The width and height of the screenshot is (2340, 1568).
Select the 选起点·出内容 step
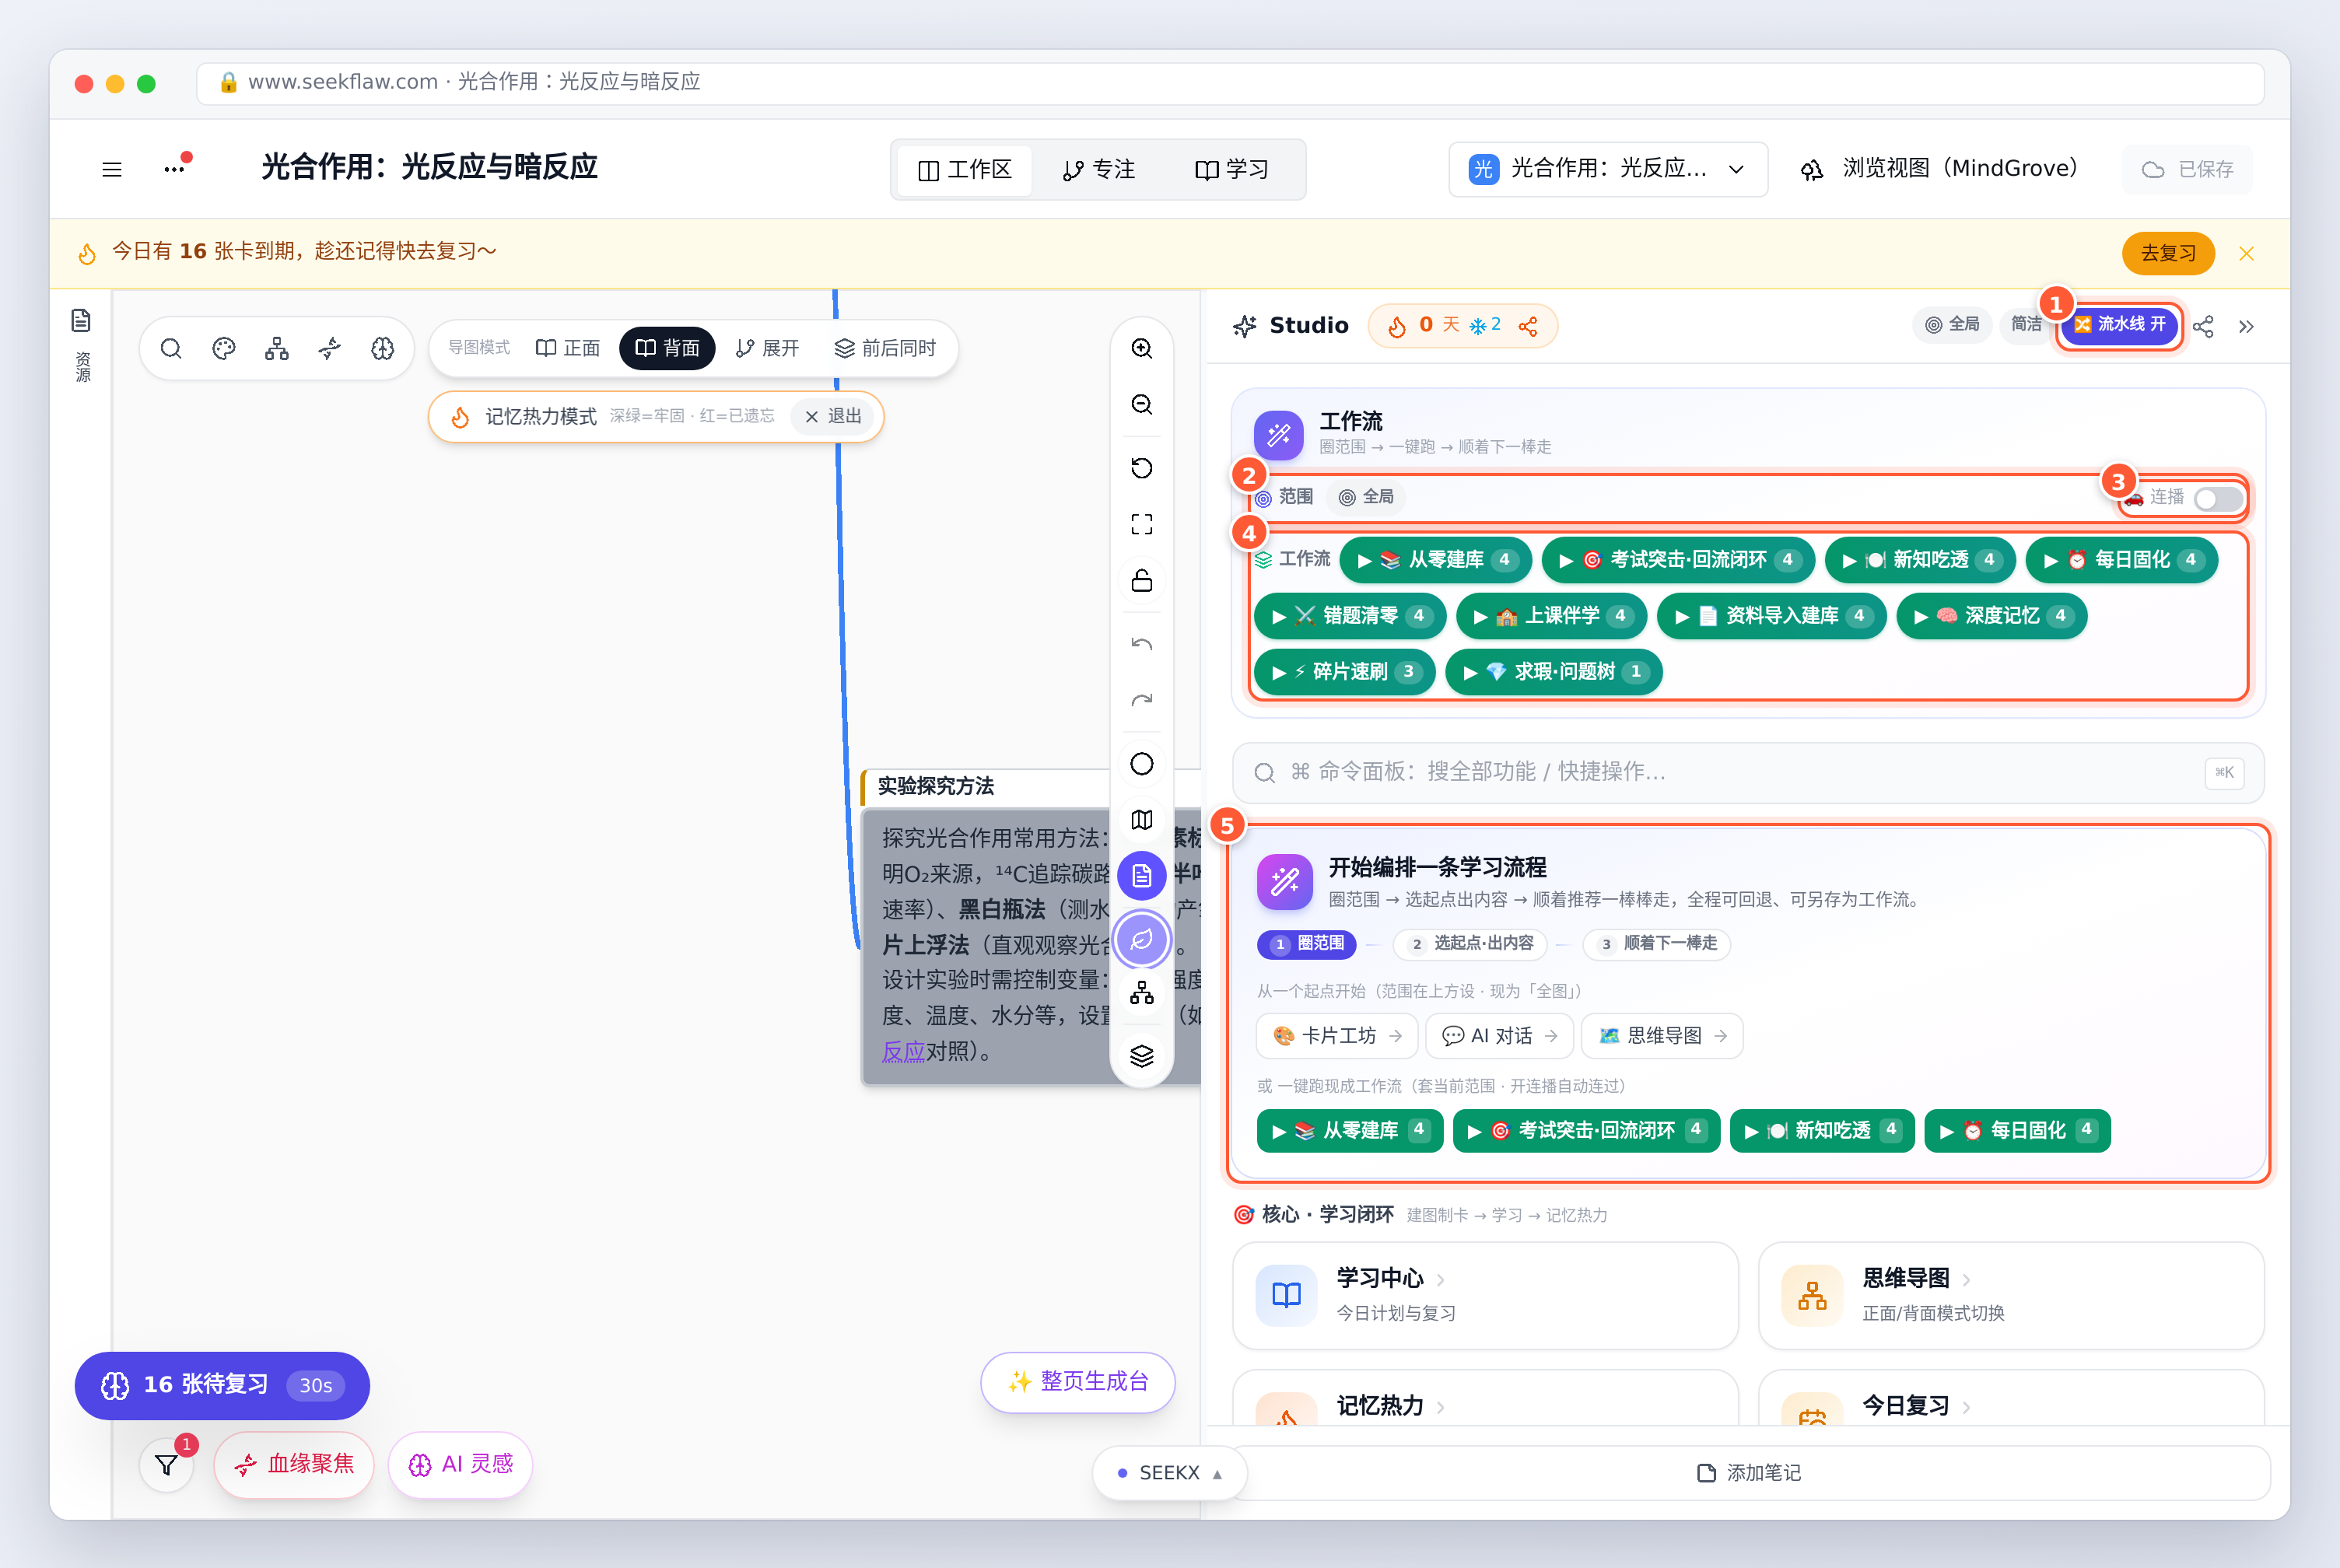1471,944
